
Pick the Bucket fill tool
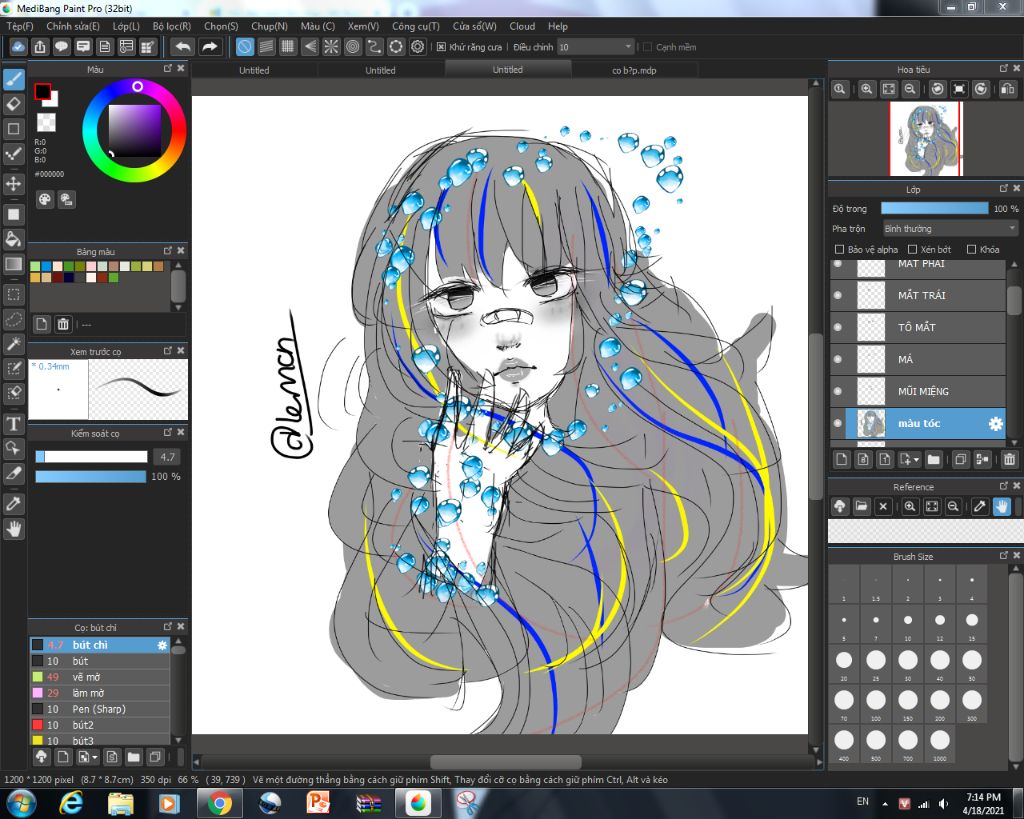coord(14,239)
